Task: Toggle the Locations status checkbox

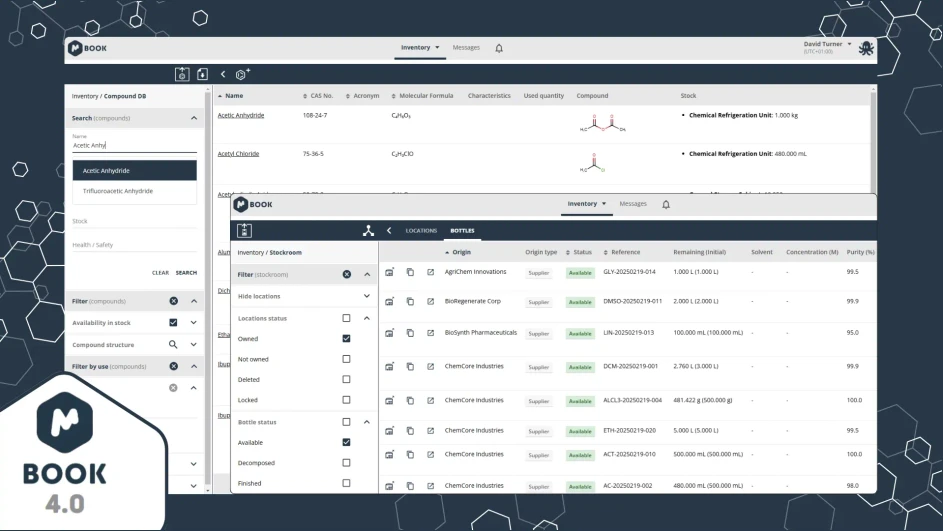Action: [346, 318]
